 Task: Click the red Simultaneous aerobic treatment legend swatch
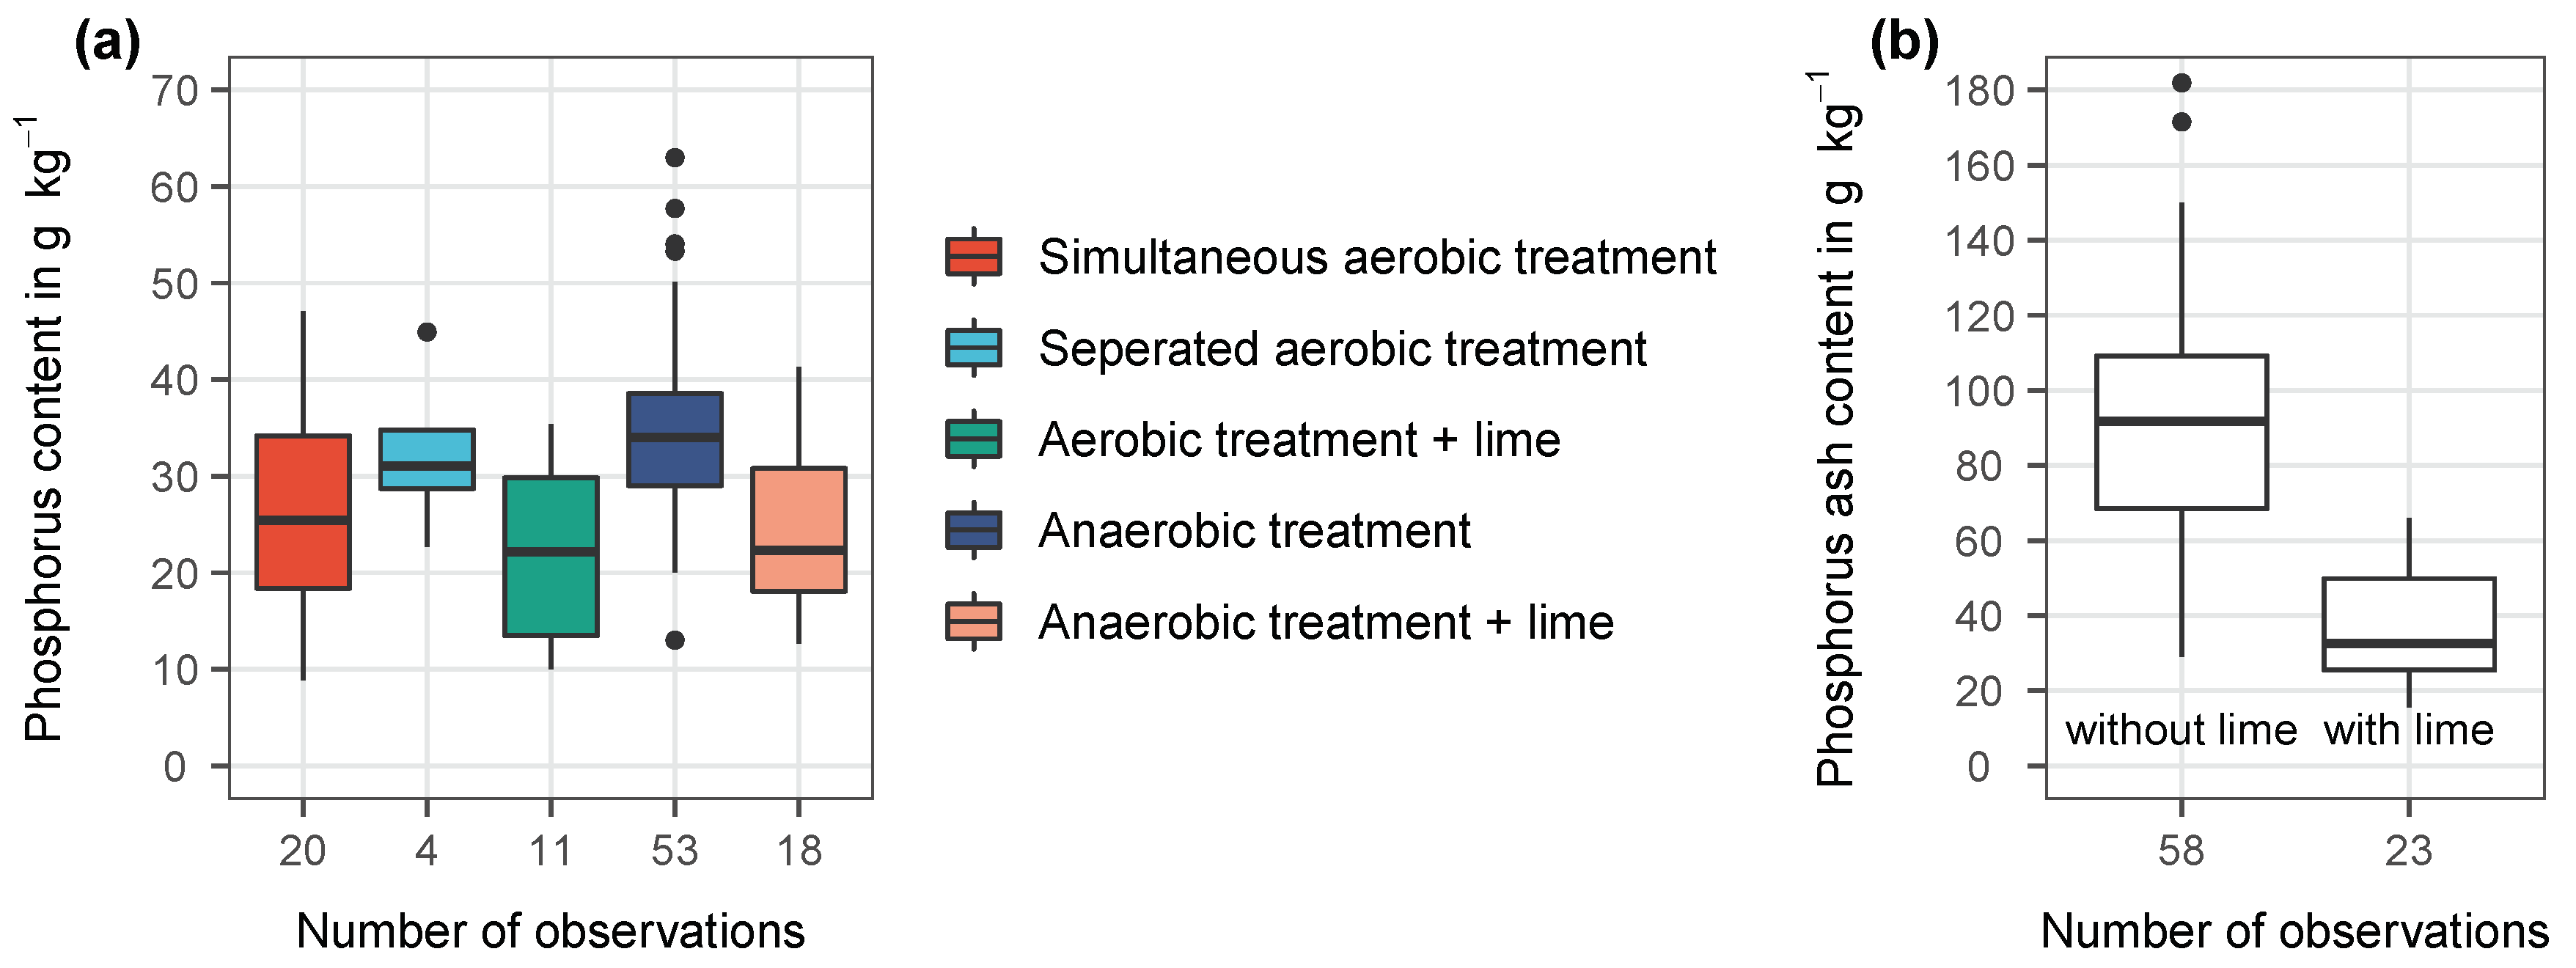tap(973, 257)
